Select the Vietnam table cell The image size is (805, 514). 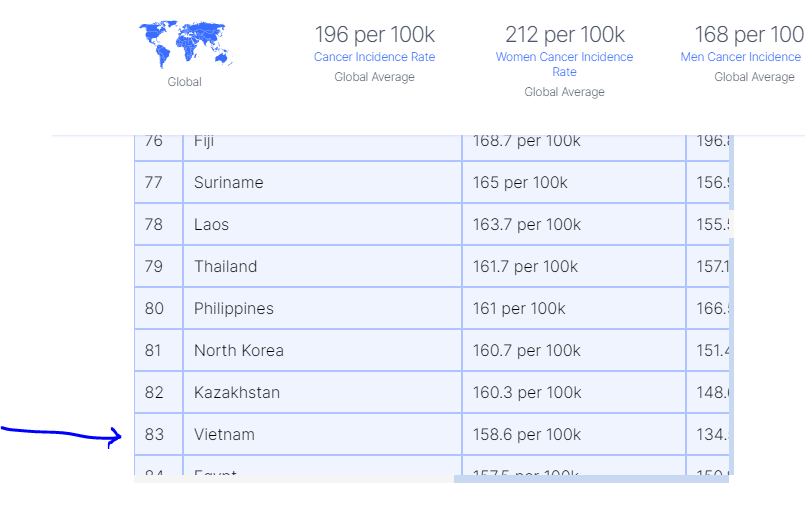[x=224, y=434]
